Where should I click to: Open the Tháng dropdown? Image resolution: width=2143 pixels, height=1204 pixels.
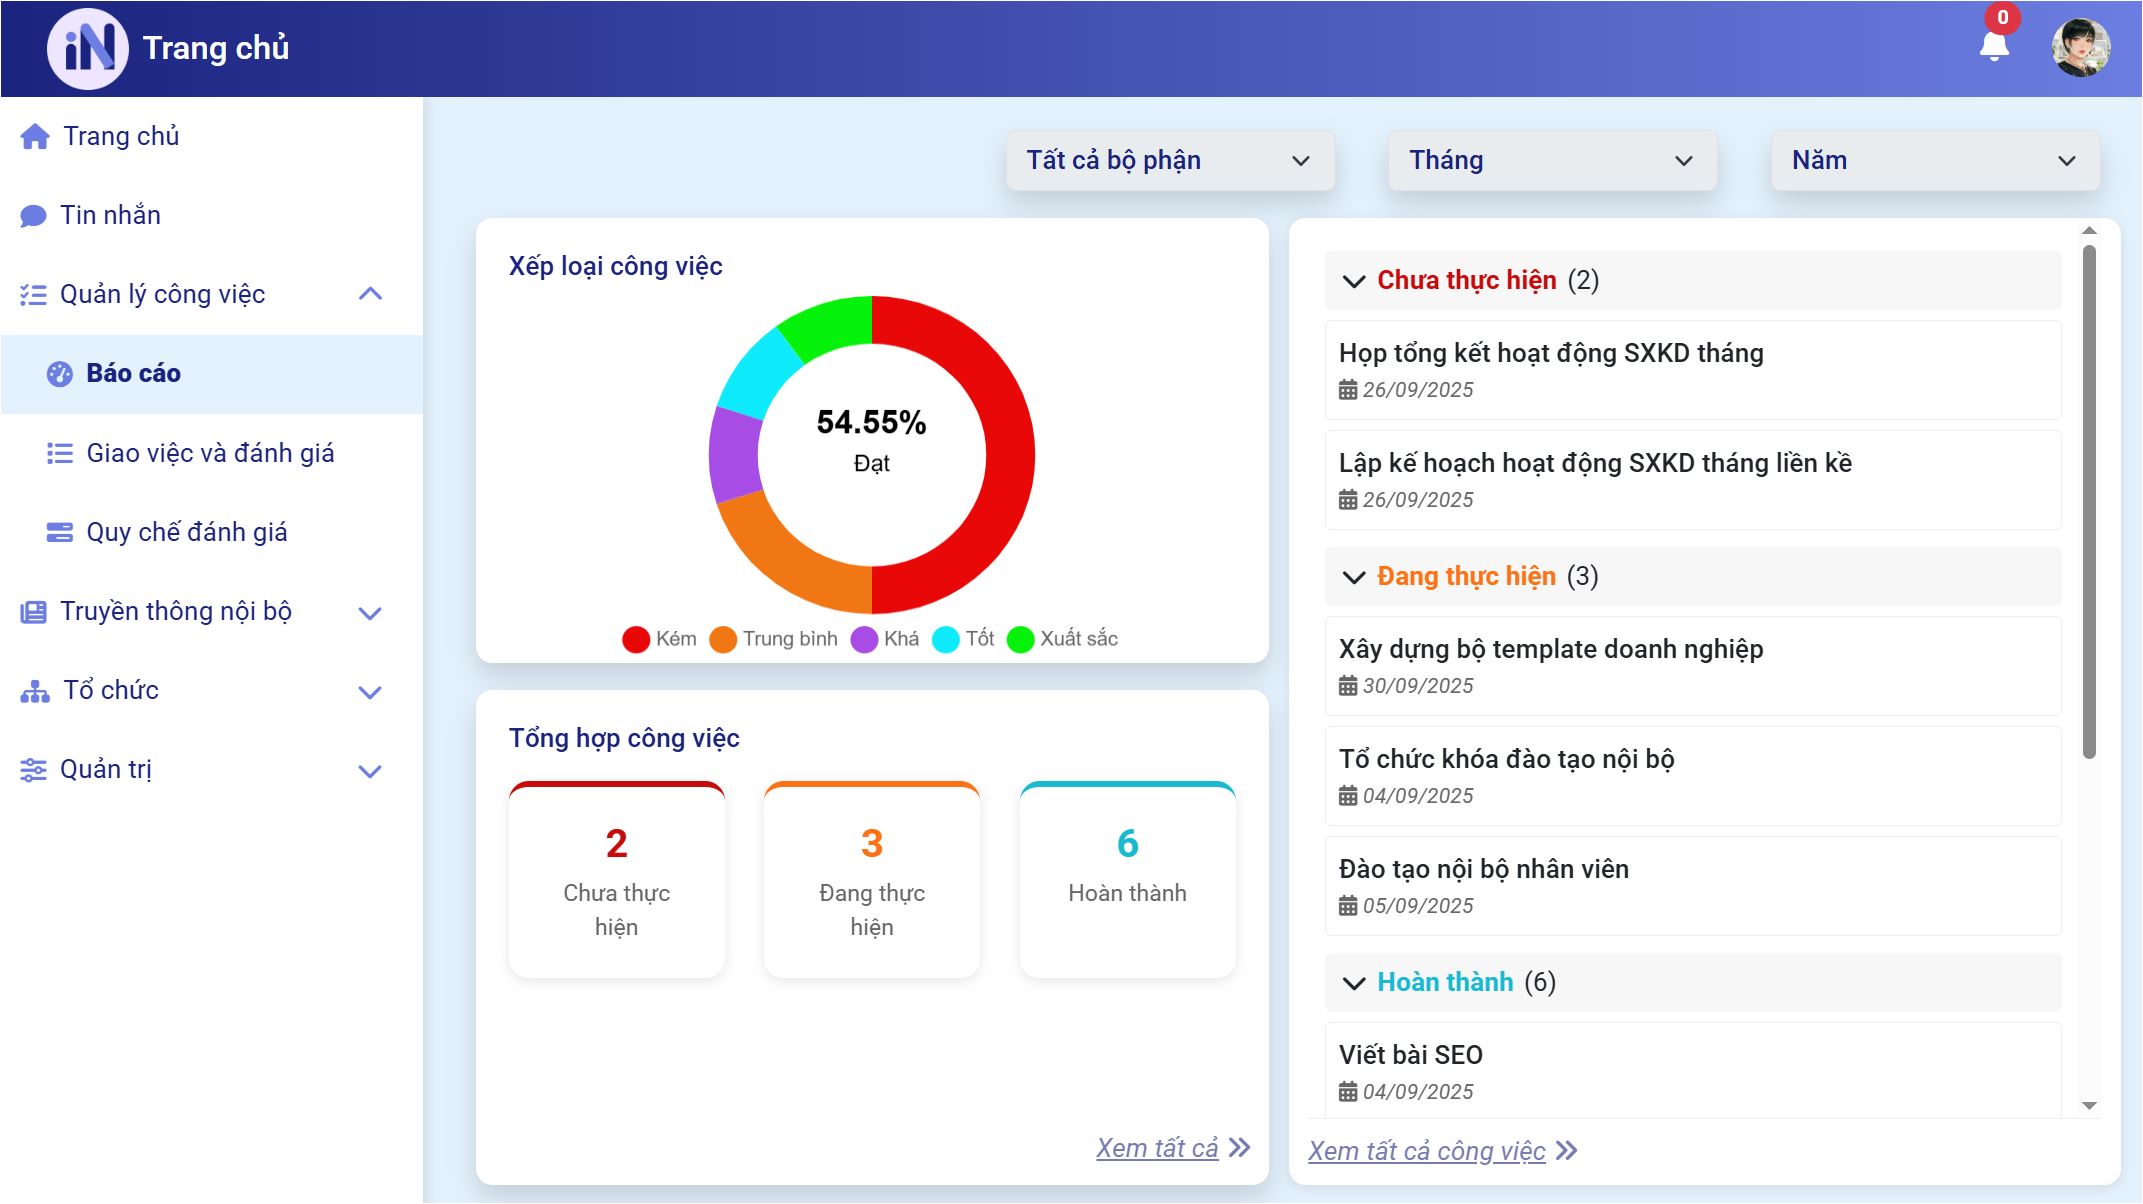[1552, 161]
